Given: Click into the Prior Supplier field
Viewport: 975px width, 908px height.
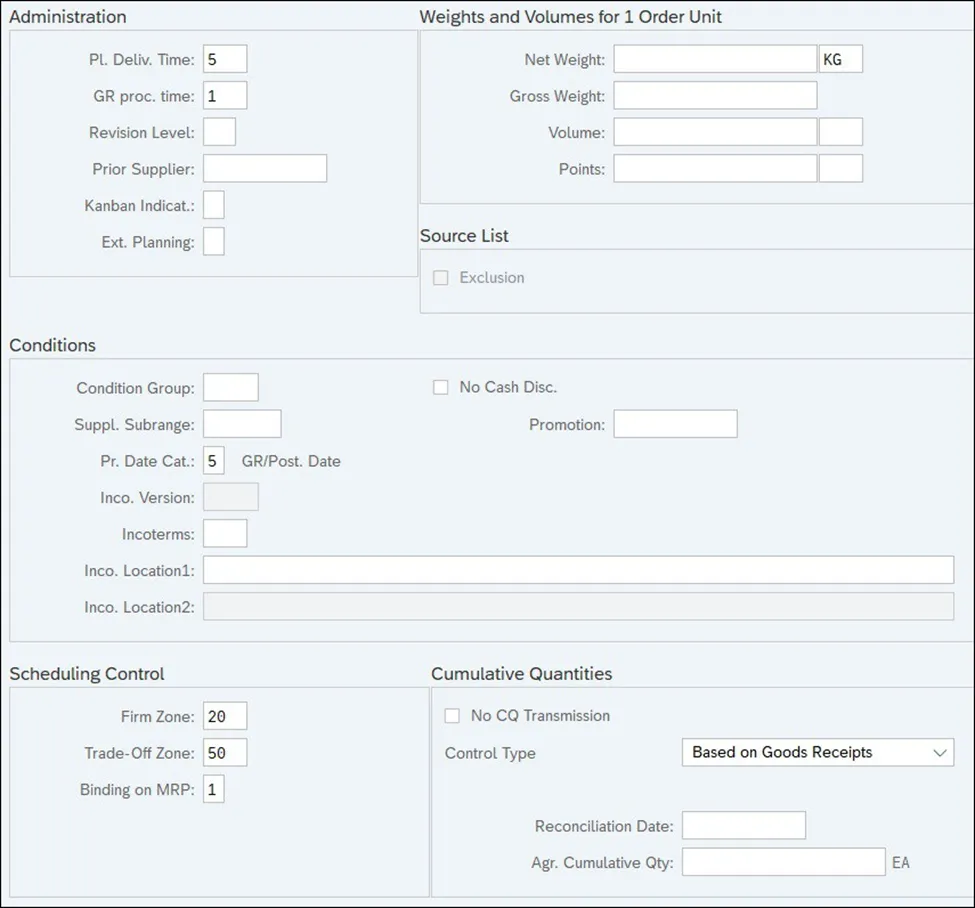Looking at the screenshot, I should pyautogui.click(x=265, y=169).
